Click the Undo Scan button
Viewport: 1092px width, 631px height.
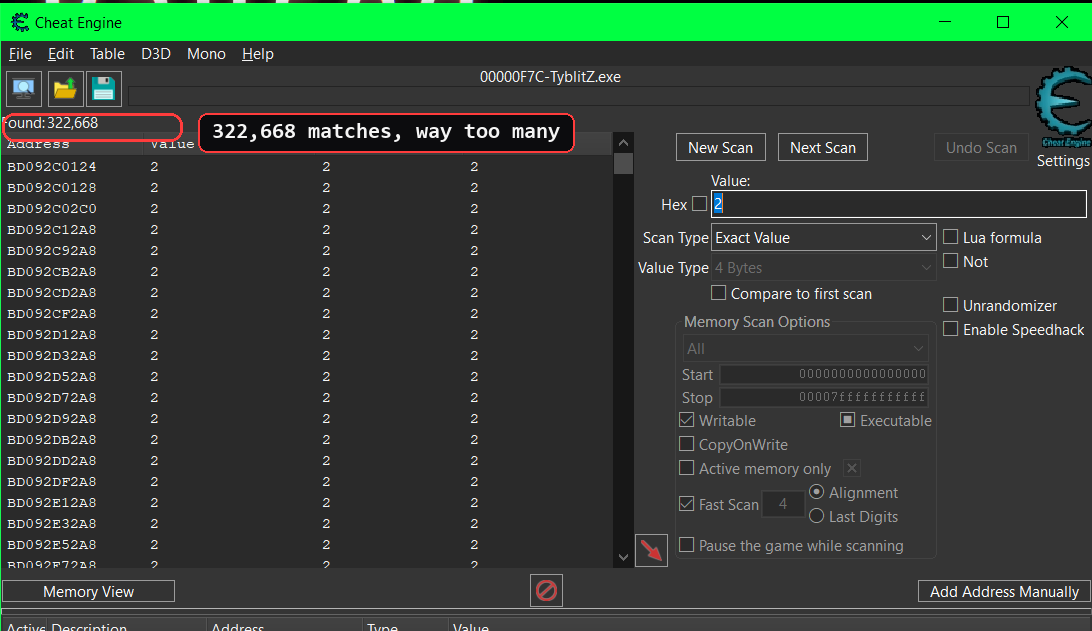pos(981,147)
